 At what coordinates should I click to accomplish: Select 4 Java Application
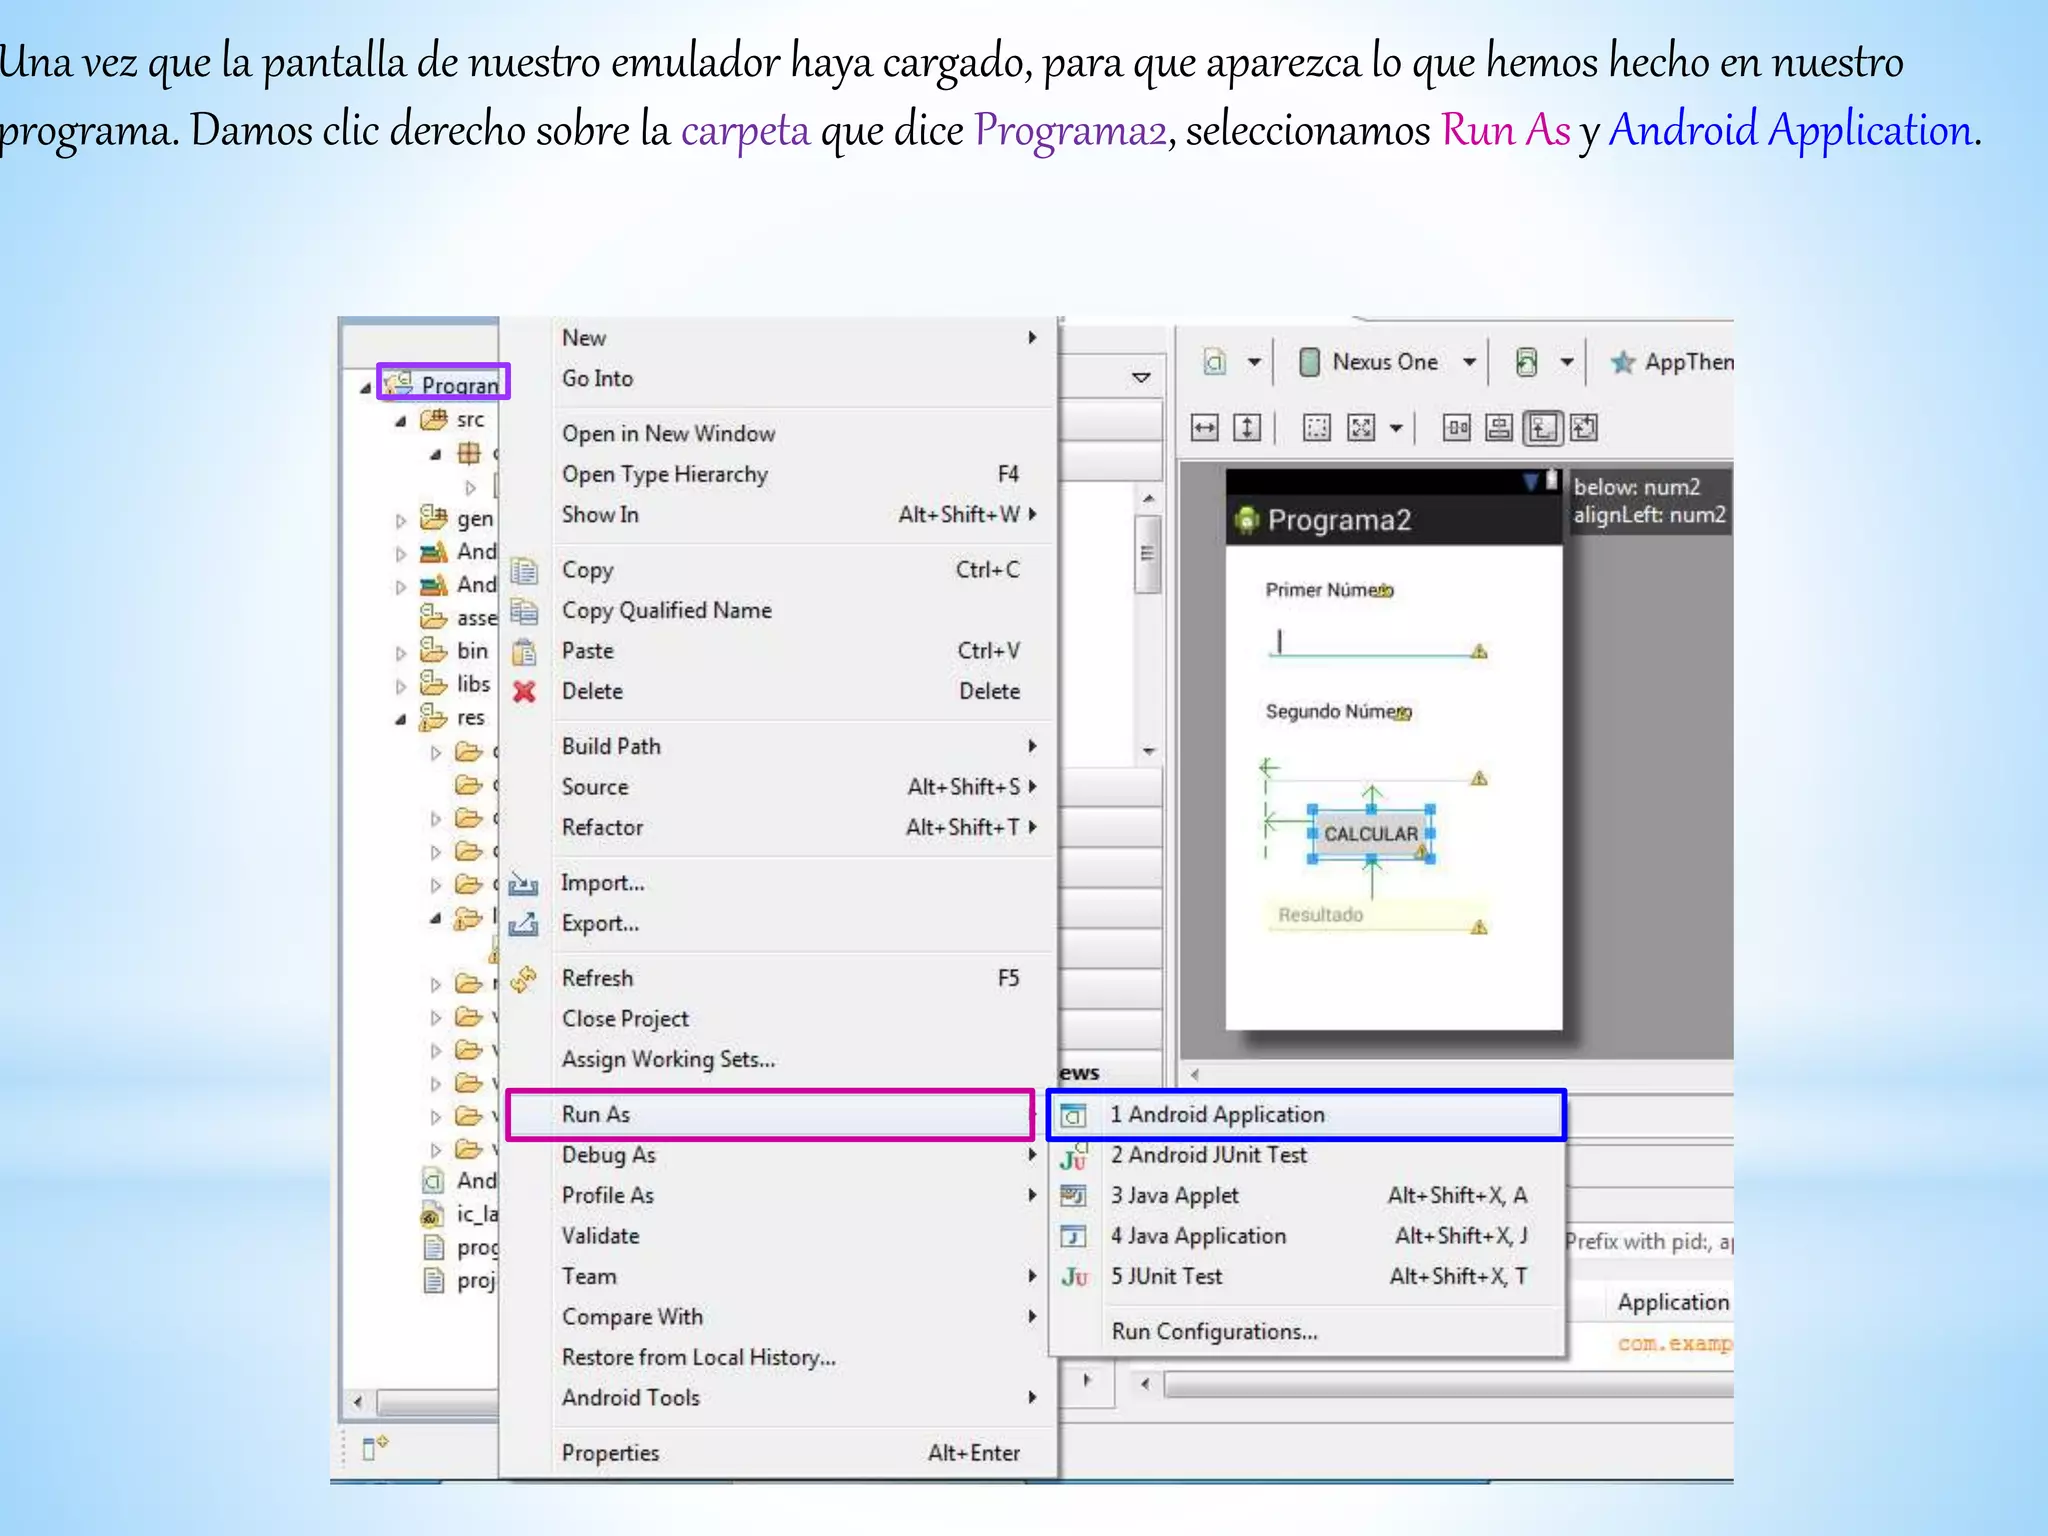point(1306,1236)
